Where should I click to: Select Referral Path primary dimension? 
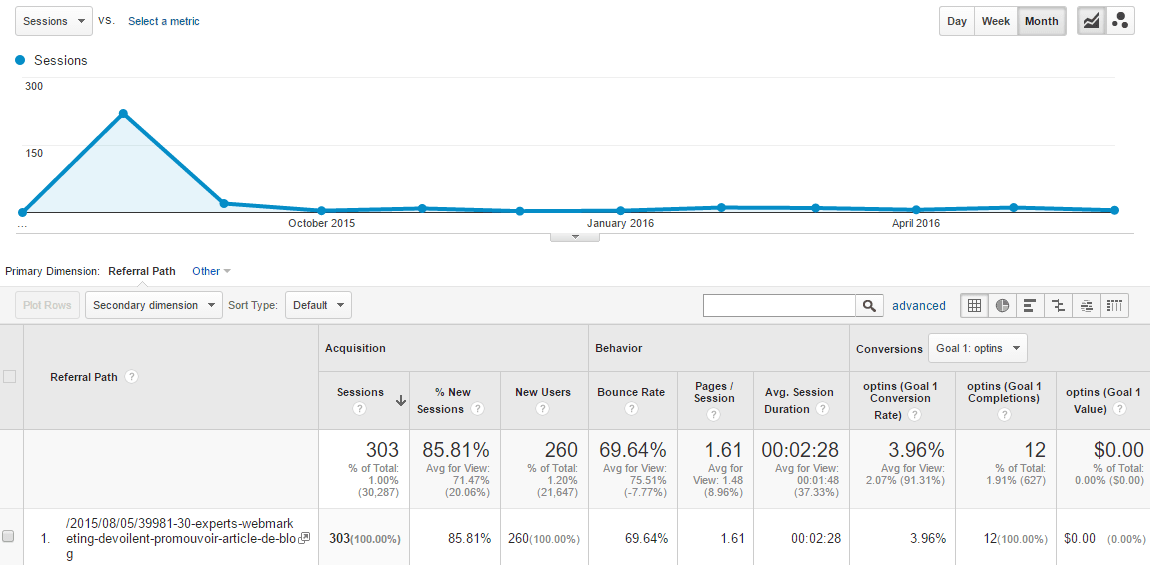point(142,271)
